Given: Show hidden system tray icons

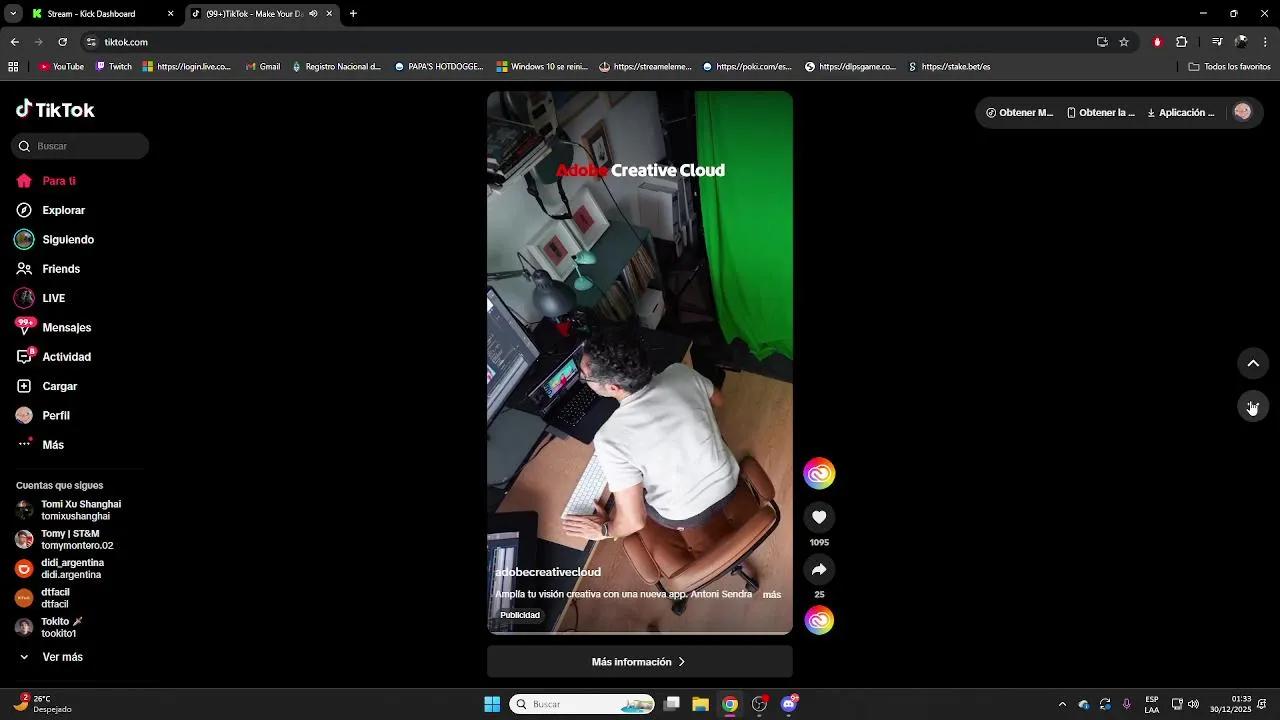Looking at the screenshot, I should [x=1062, y=704].
